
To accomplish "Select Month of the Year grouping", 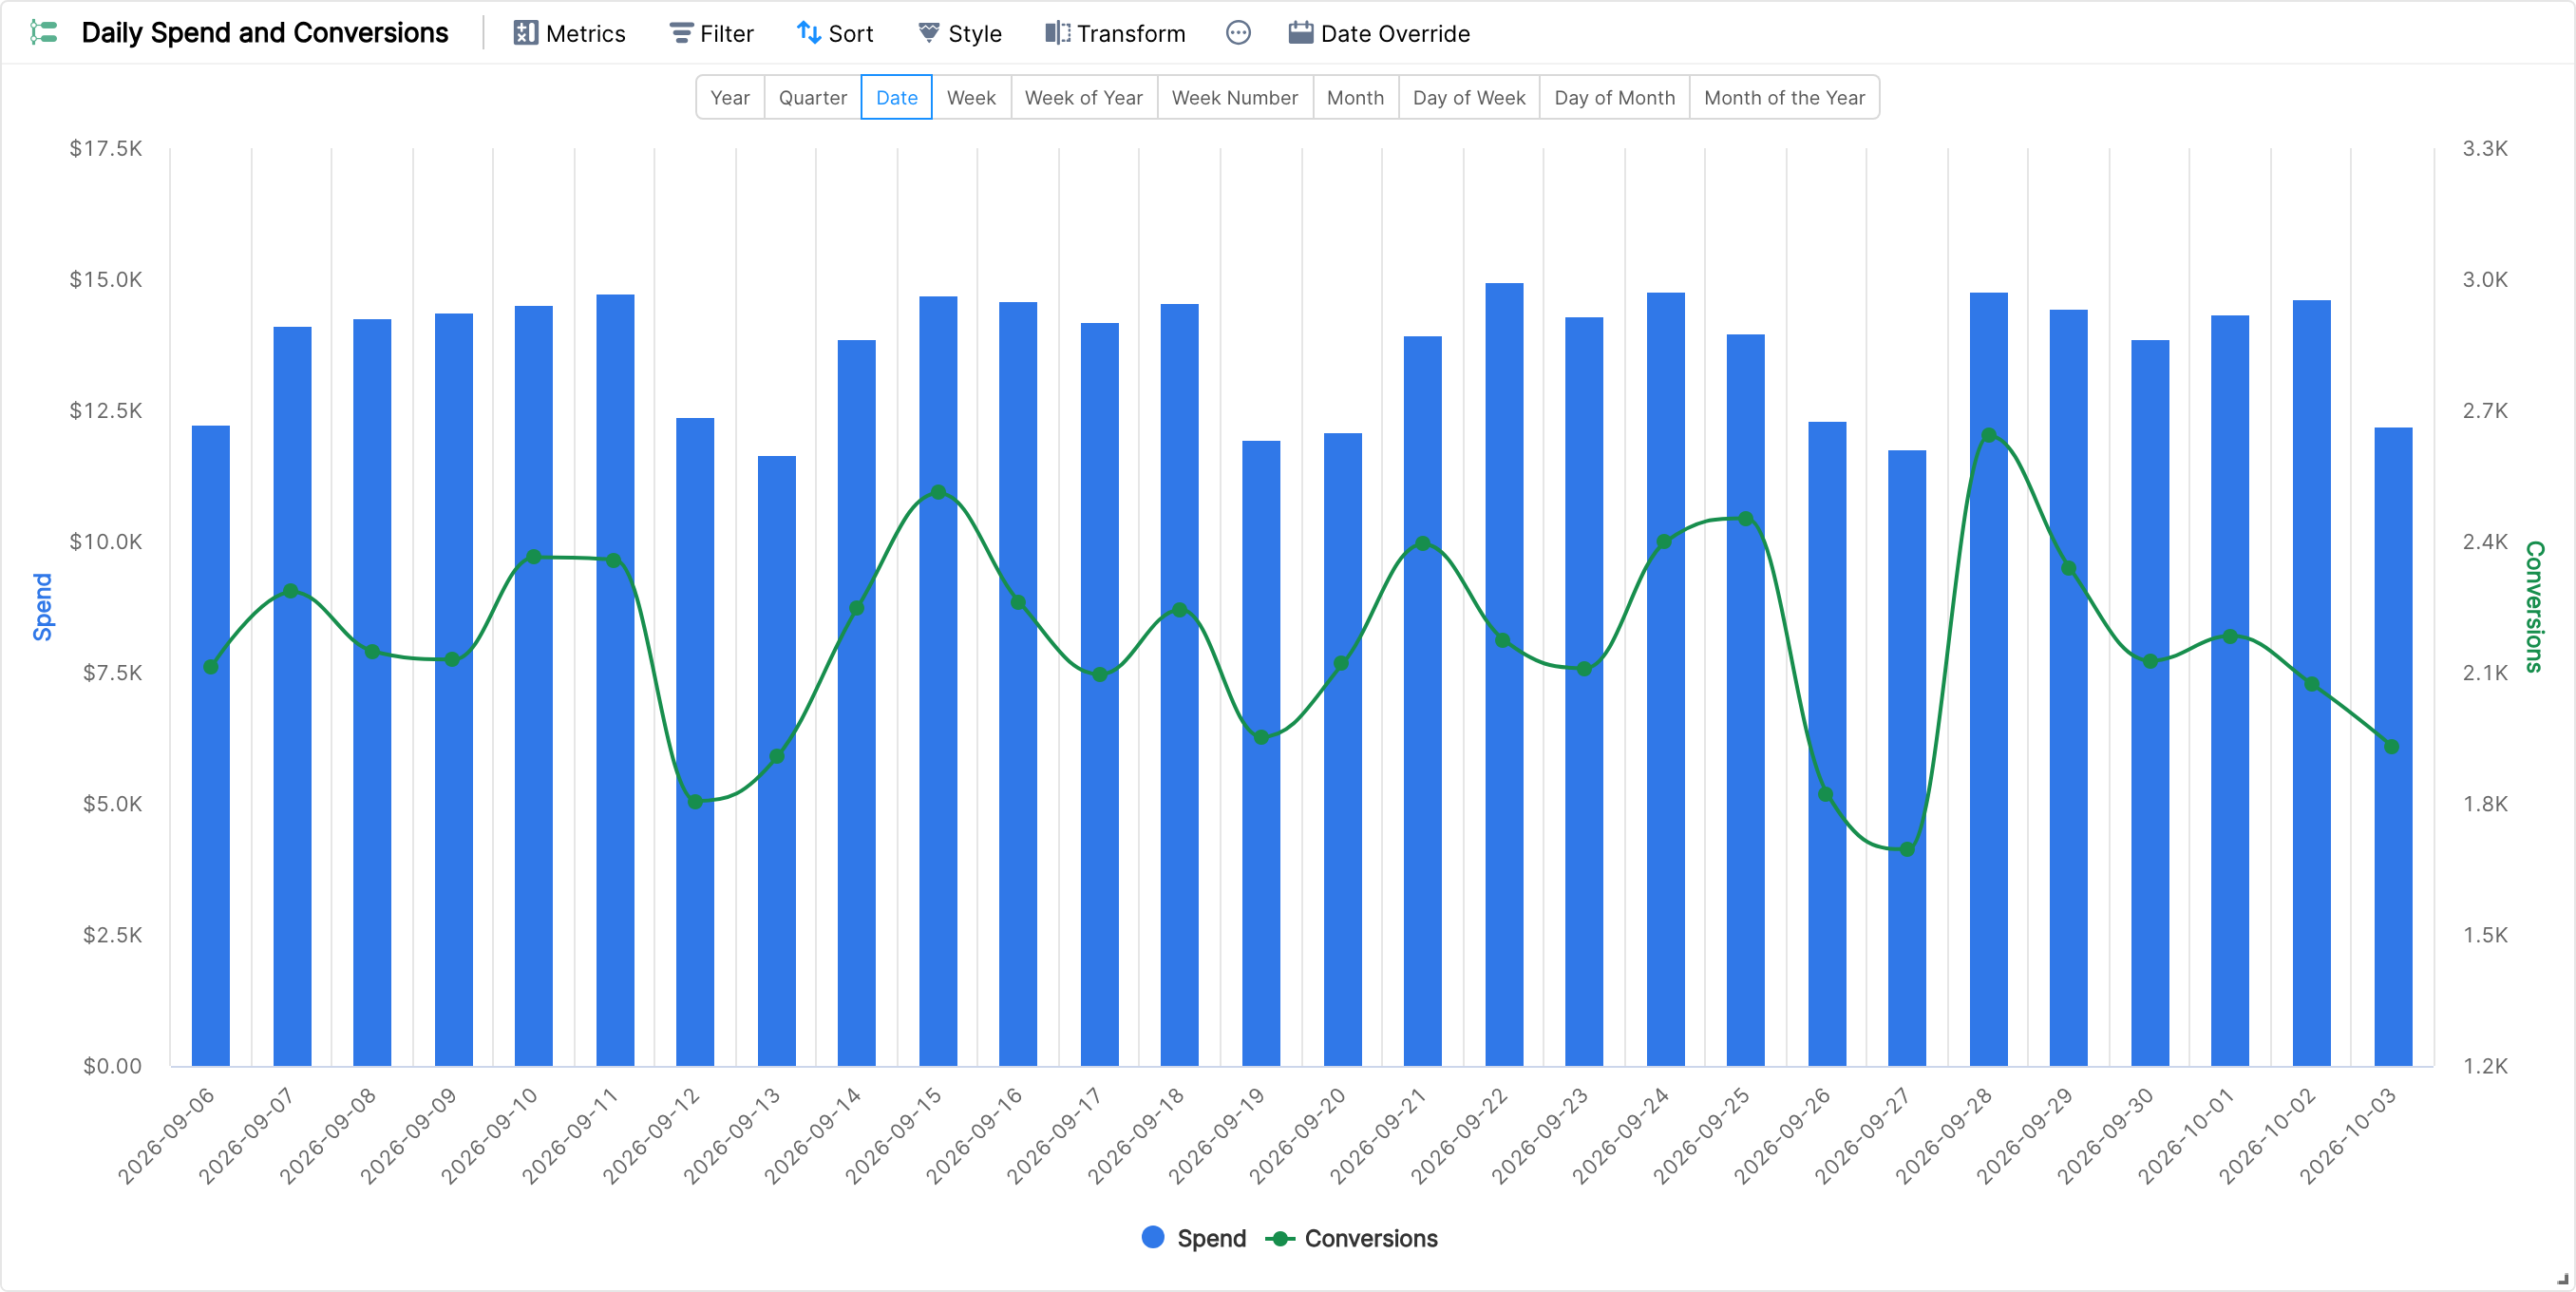I will pos(1784,97).
